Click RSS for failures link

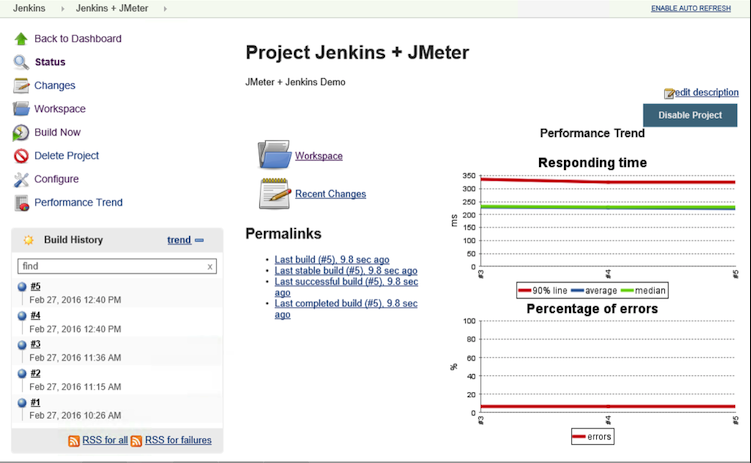(178, 440)
